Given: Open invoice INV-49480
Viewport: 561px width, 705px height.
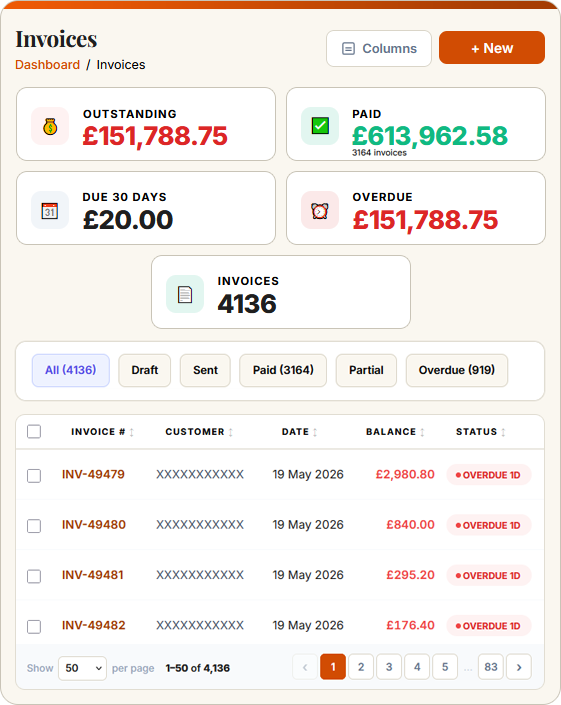Looking at the screenshot, I should [x=94, y=525].
